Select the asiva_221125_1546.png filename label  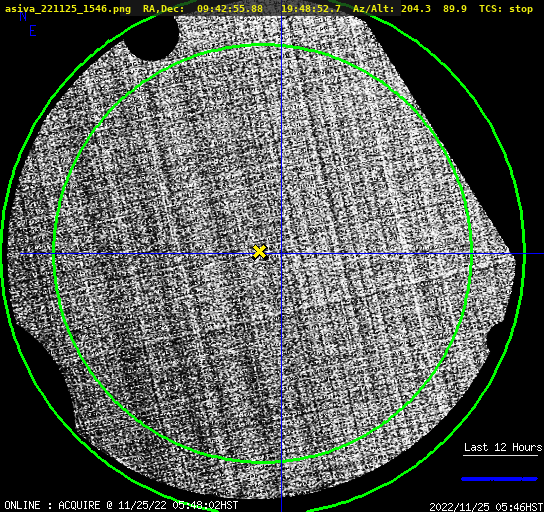68,9
